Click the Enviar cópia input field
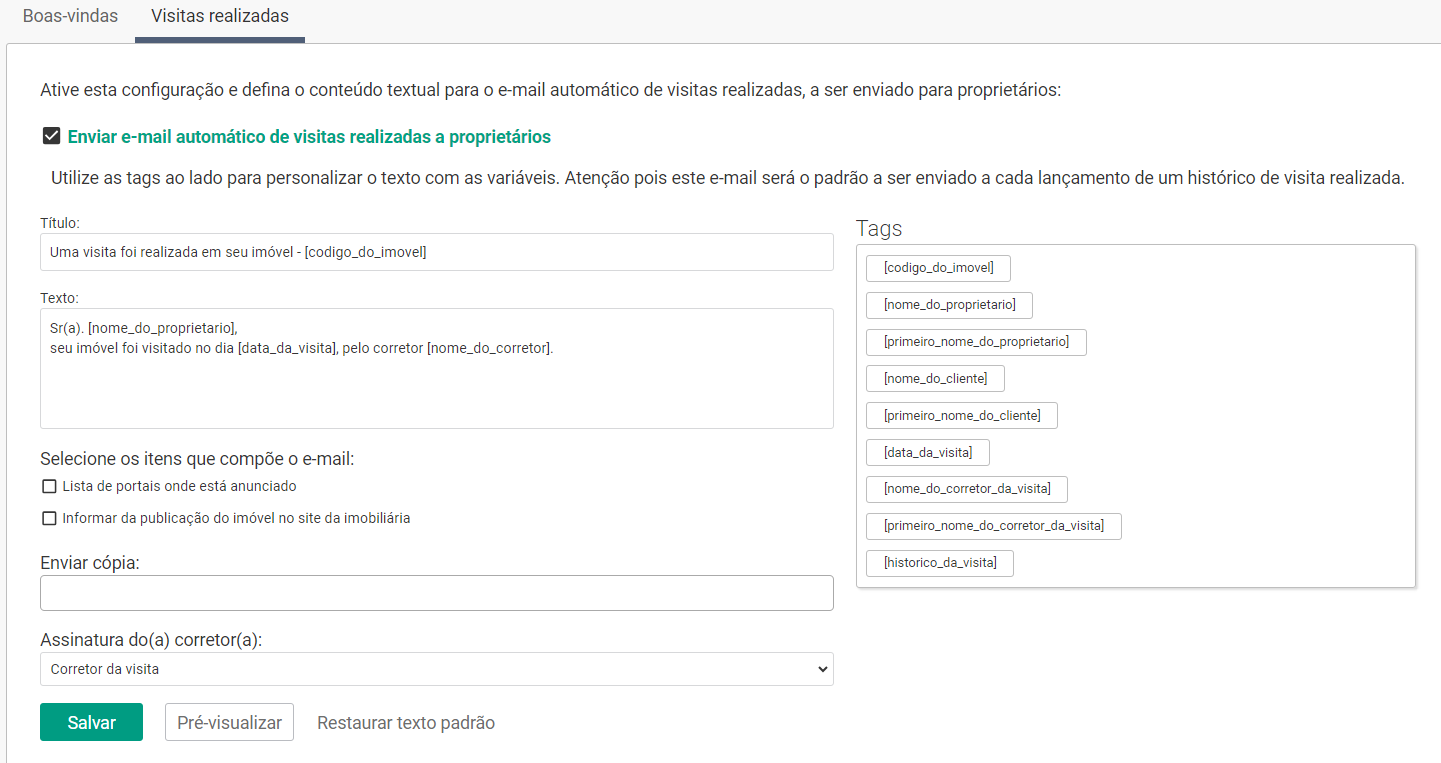1441x763 pixels. click(x=436, y=593)
